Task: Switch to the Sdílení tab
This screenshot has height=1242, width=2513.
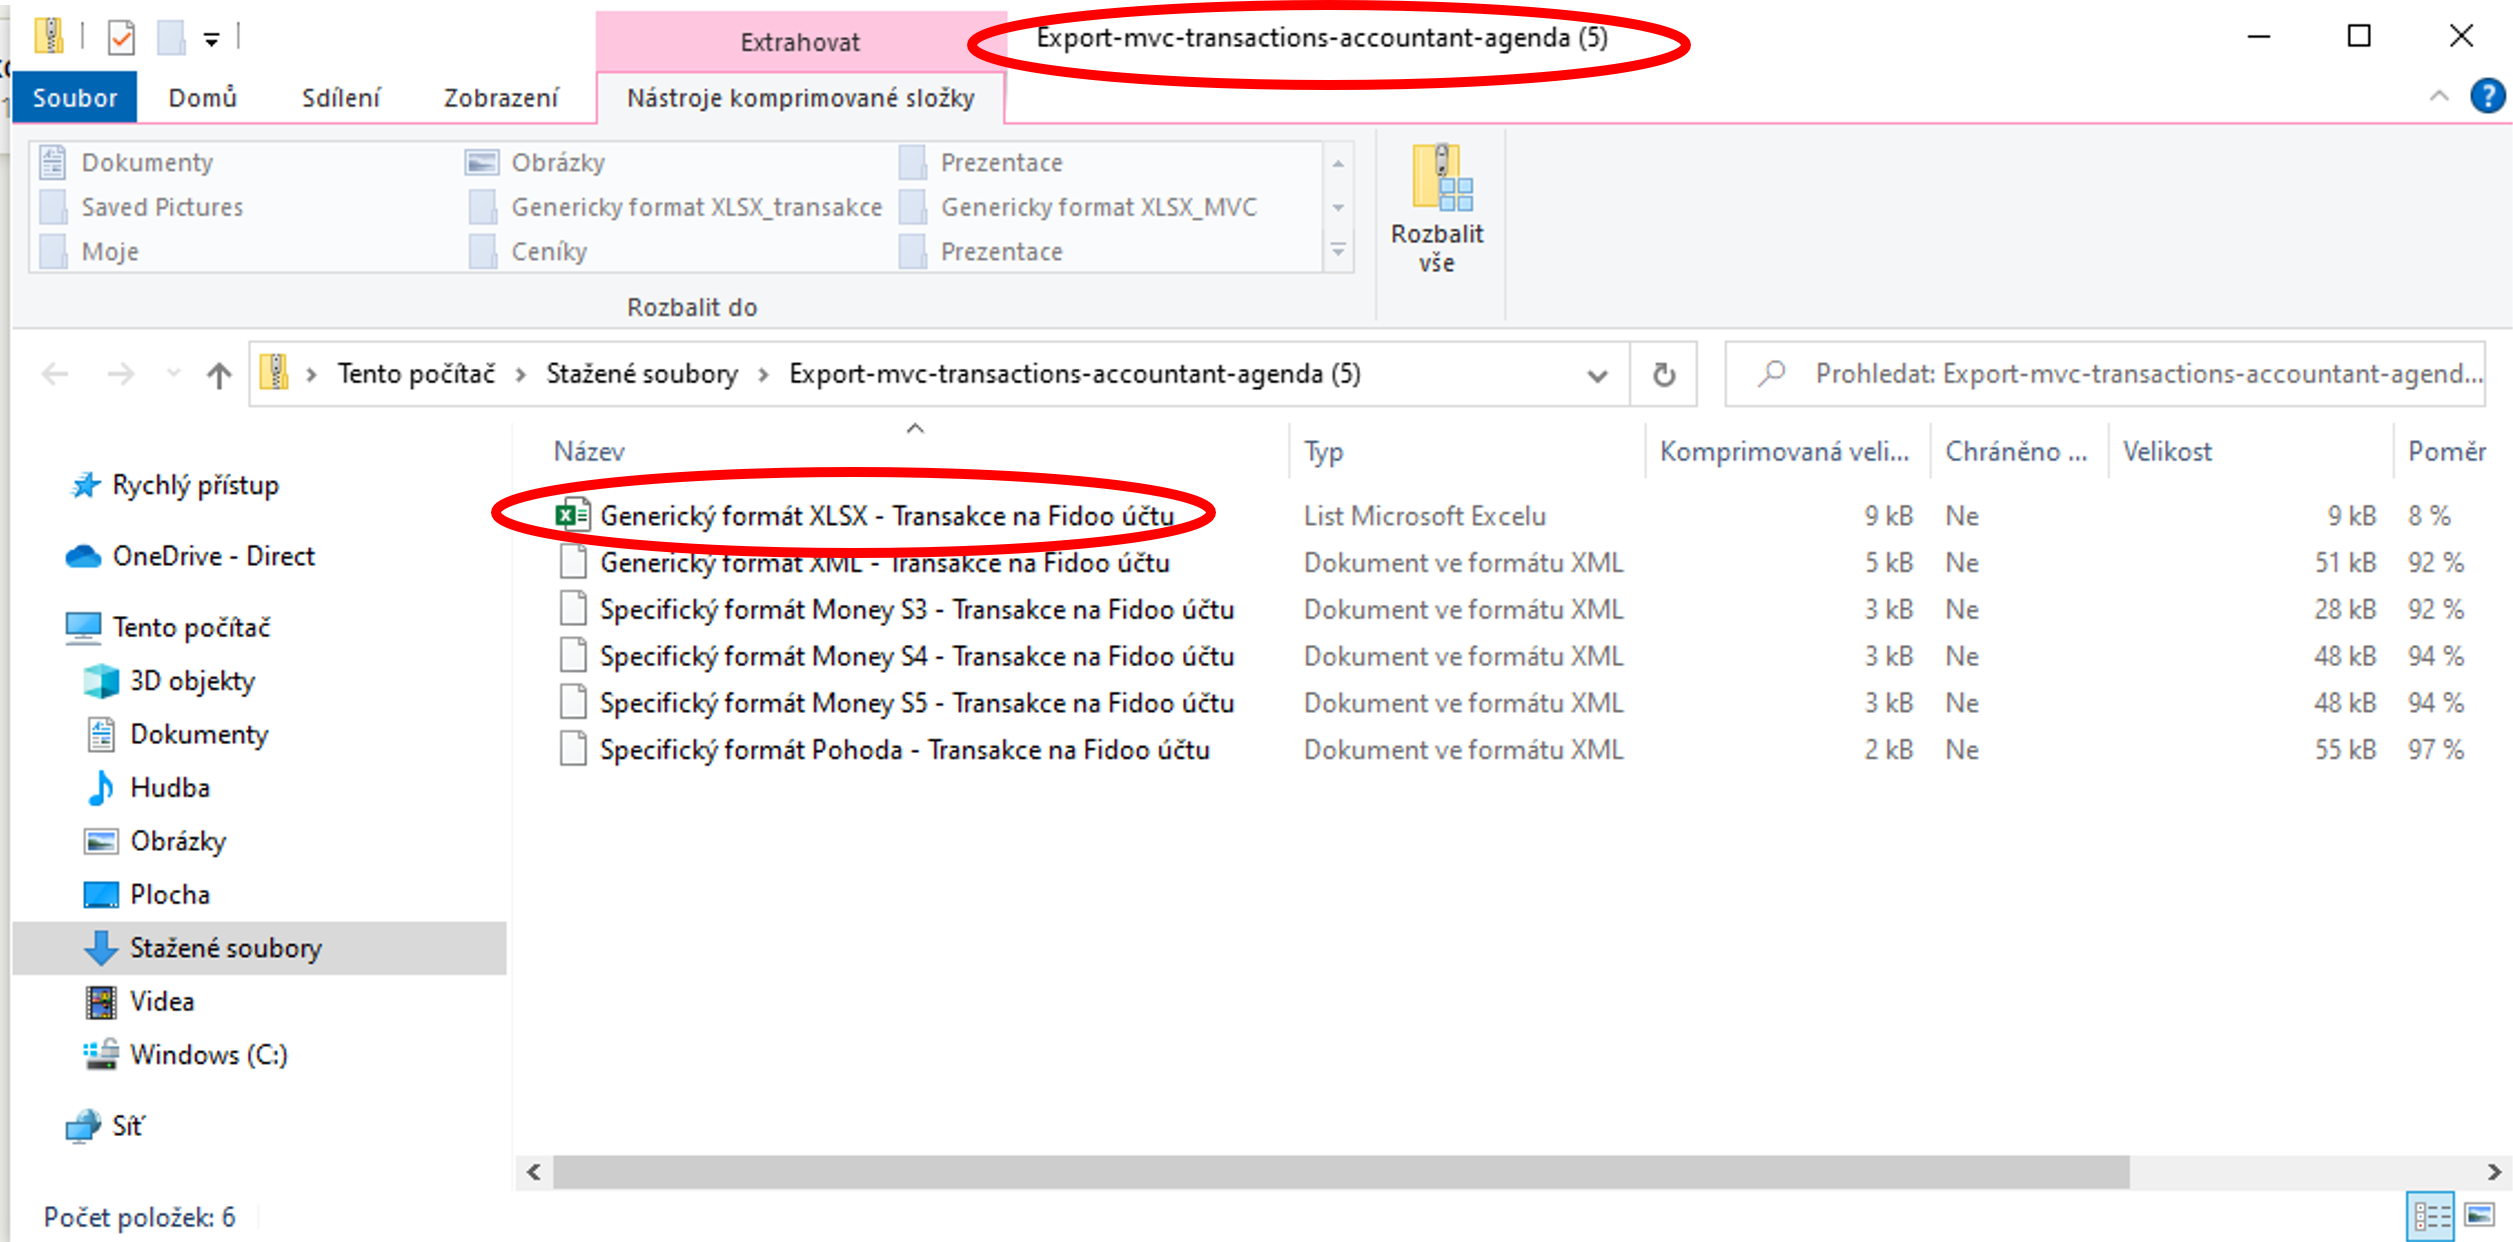Action: (x=341, y=97)
